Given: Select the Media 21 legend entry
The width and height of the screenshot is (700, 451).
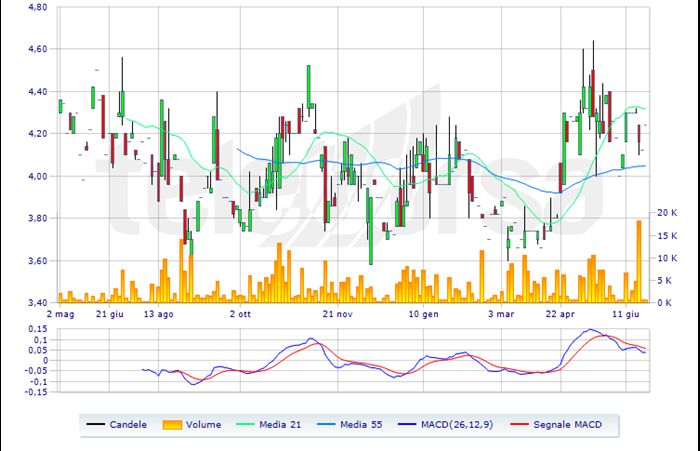Looking at the screenshot, I should (268, 425).
